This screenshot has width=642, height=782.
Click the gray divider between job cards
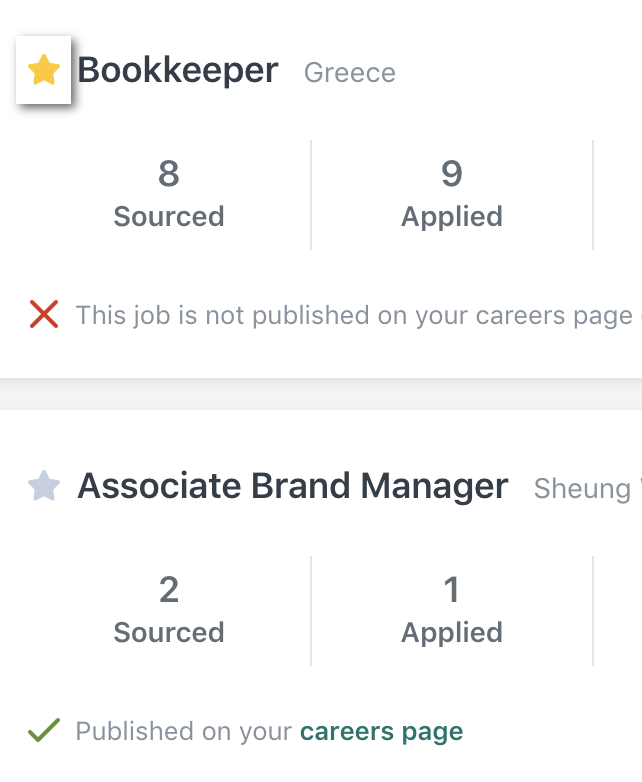[321, 394]
